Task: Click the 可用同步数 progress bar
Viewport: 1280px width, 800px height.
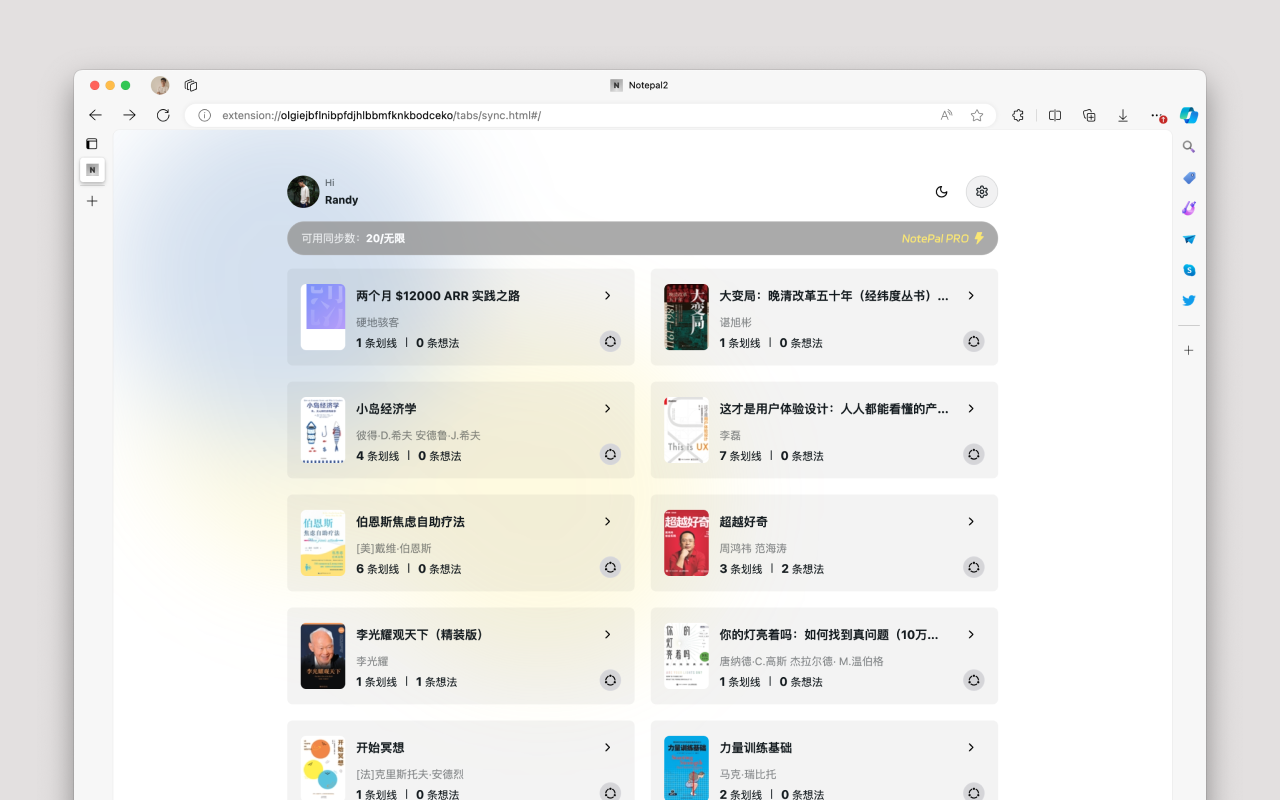Action: (x=642, y=238)
